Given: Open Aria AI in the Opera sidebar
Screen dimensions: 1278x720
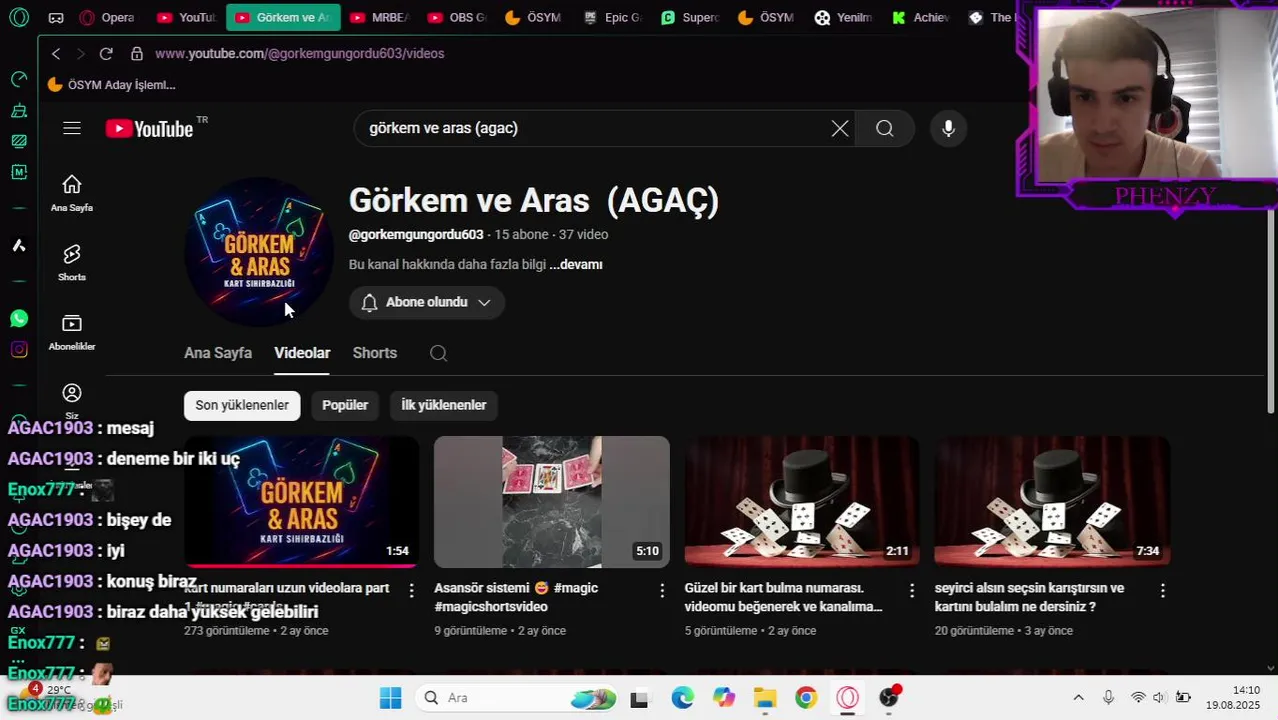Looking at the screenshot, I should [x=19, y=245].
